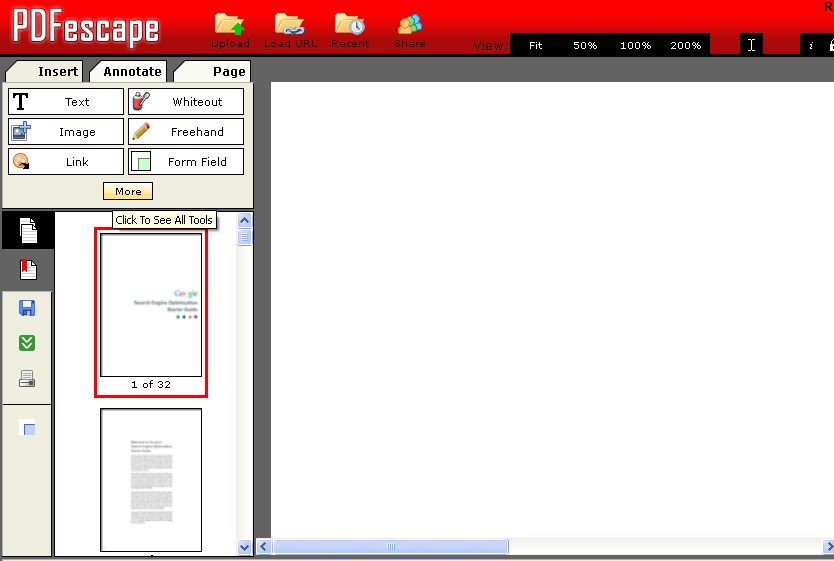
Task: Select the Freehand pencil tool
Action: pos(186,132)
